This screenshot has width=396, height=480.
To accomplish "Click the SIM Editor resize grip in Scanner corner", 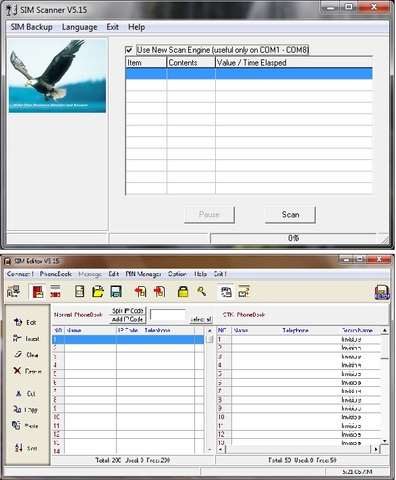I will (x=385, y=239).
